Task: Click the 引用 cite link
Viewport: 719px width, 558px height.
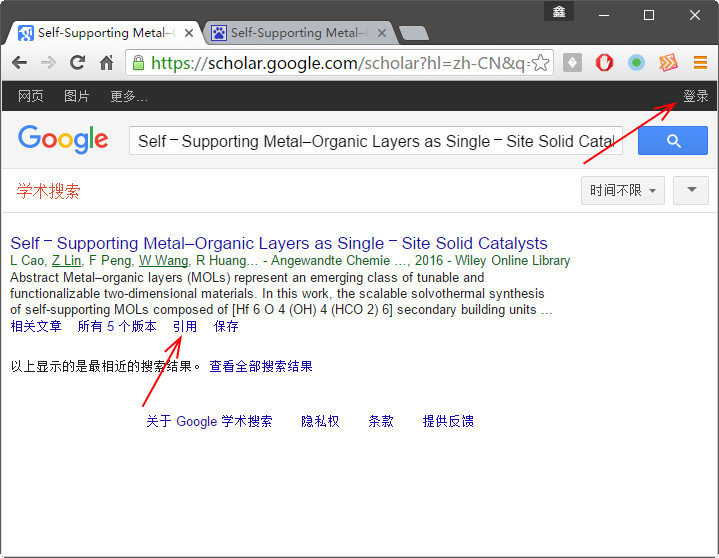Action: coord(185,326)
